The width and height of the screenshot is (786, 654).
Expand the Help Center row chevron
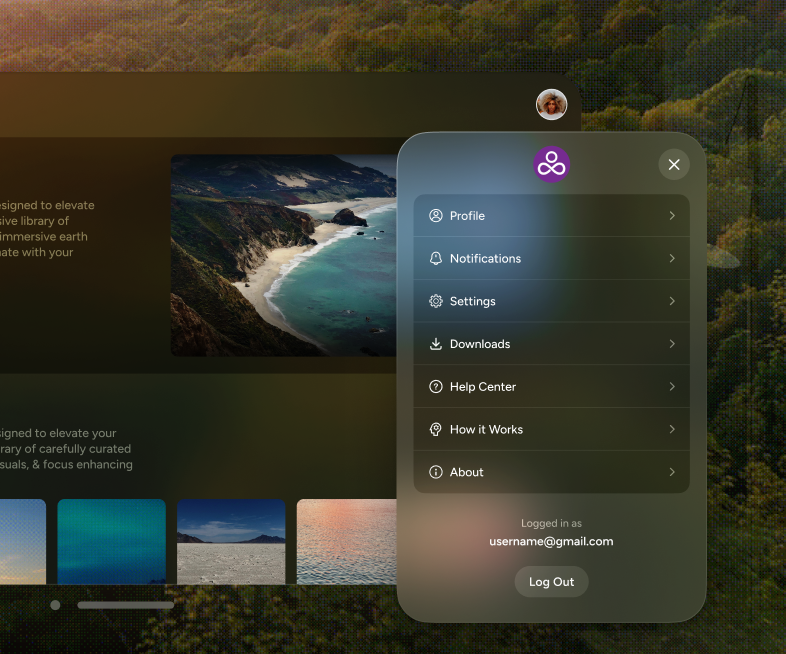coord(672,386)
